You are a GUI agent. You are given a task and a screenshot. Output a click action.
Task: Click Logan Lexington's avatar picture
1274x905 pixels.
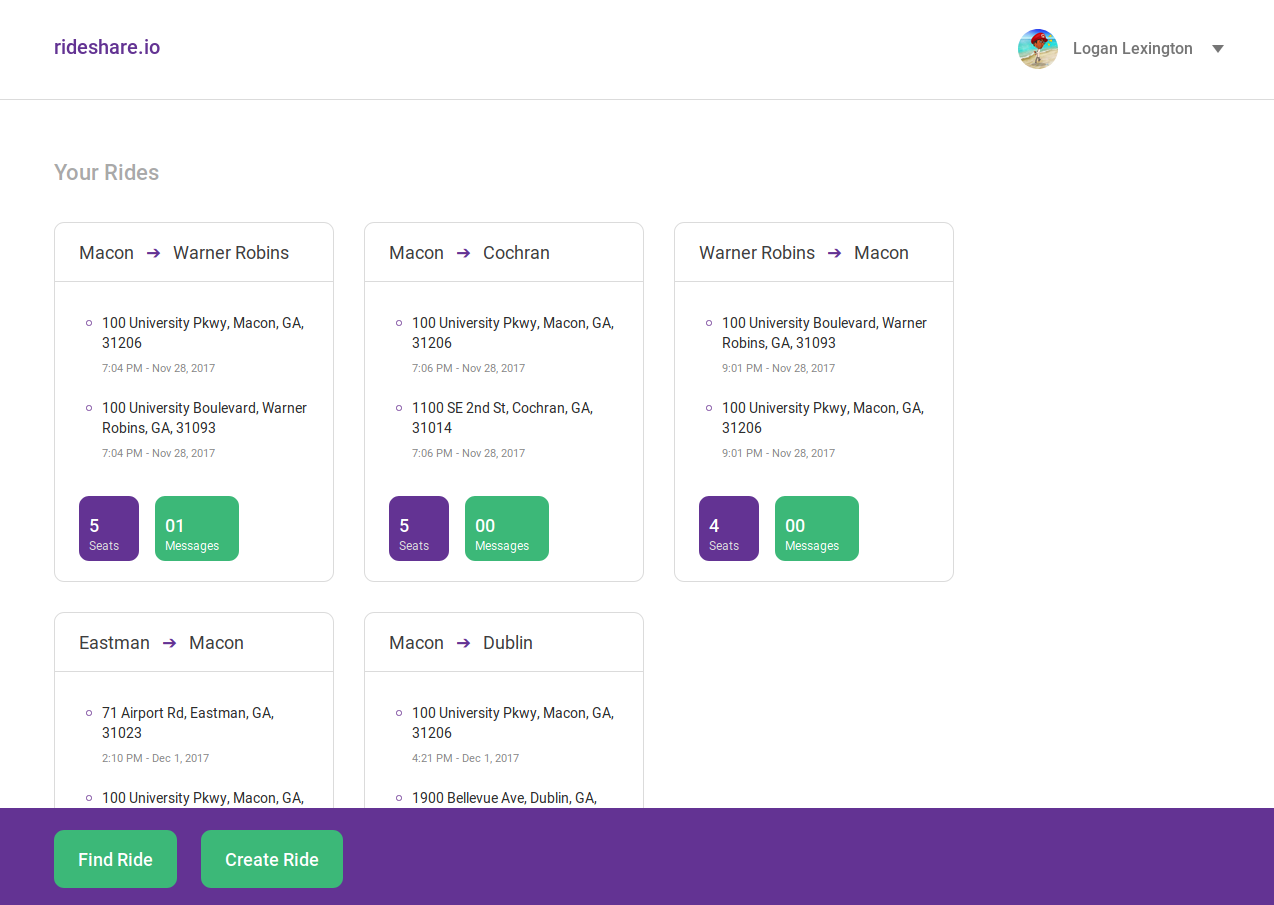tap(1038, 49)
